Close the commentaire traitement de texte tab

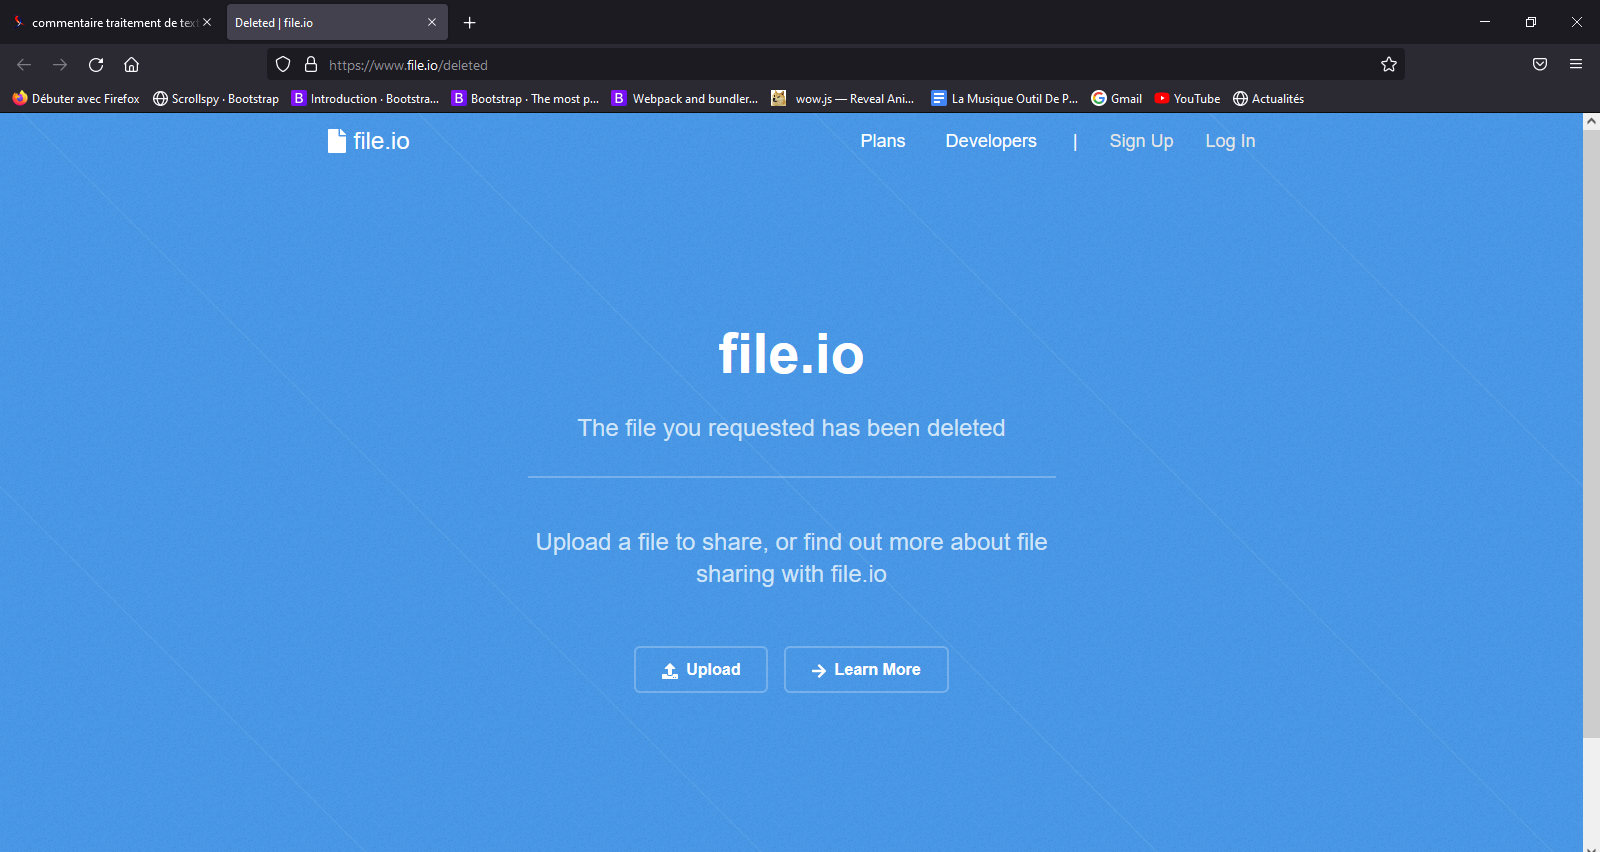tap(207, 22)
